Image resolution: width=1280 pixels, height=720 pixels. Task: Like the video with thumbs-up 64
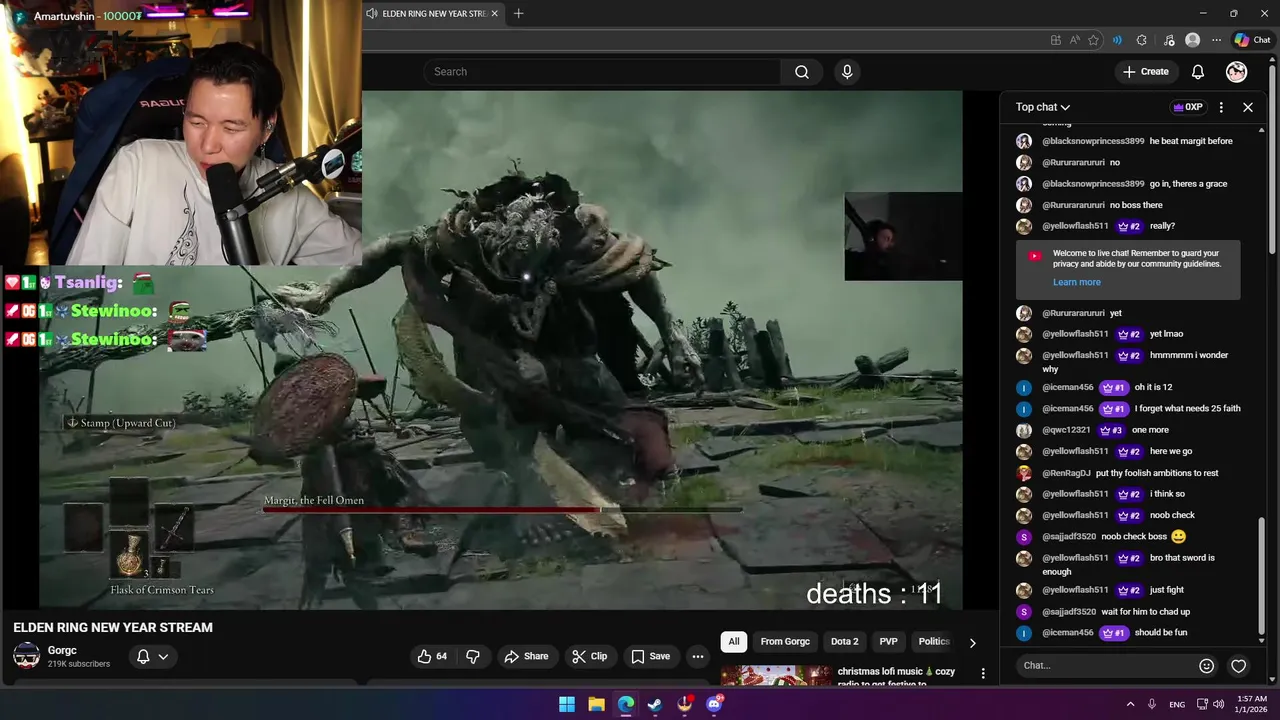432,656
